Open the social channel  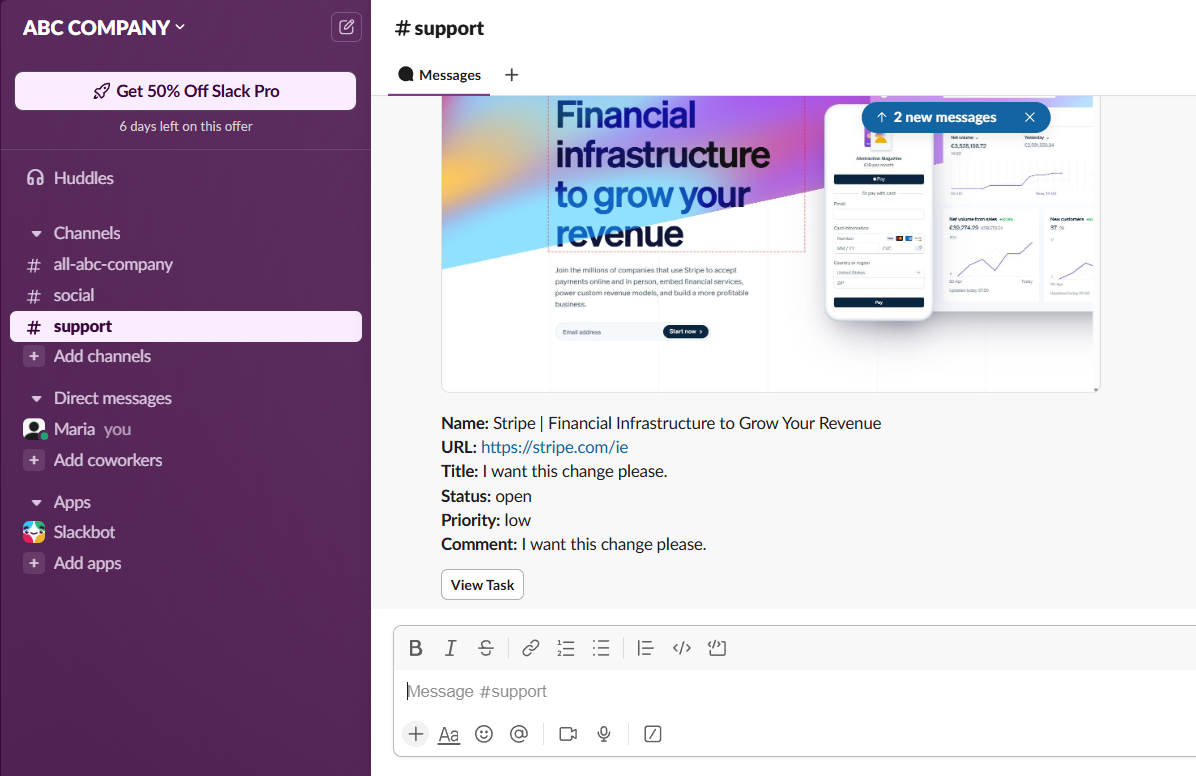[74, 295]
